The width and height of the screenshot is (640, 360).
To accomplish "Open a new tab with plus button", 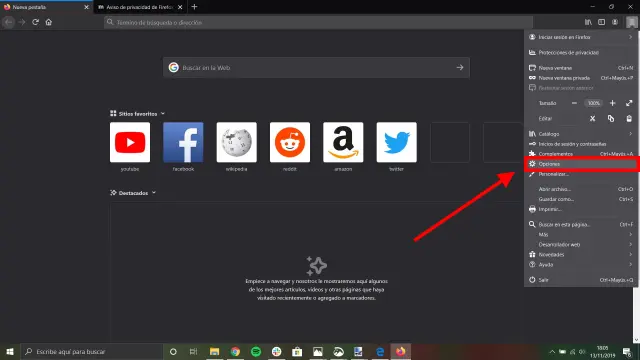I will pyautogui.click(x=194, y=7).
